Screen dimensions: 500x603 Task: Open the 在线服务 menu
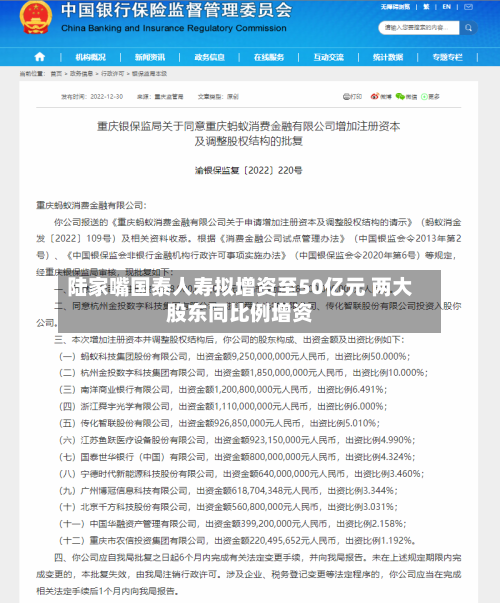pos(269,57)
